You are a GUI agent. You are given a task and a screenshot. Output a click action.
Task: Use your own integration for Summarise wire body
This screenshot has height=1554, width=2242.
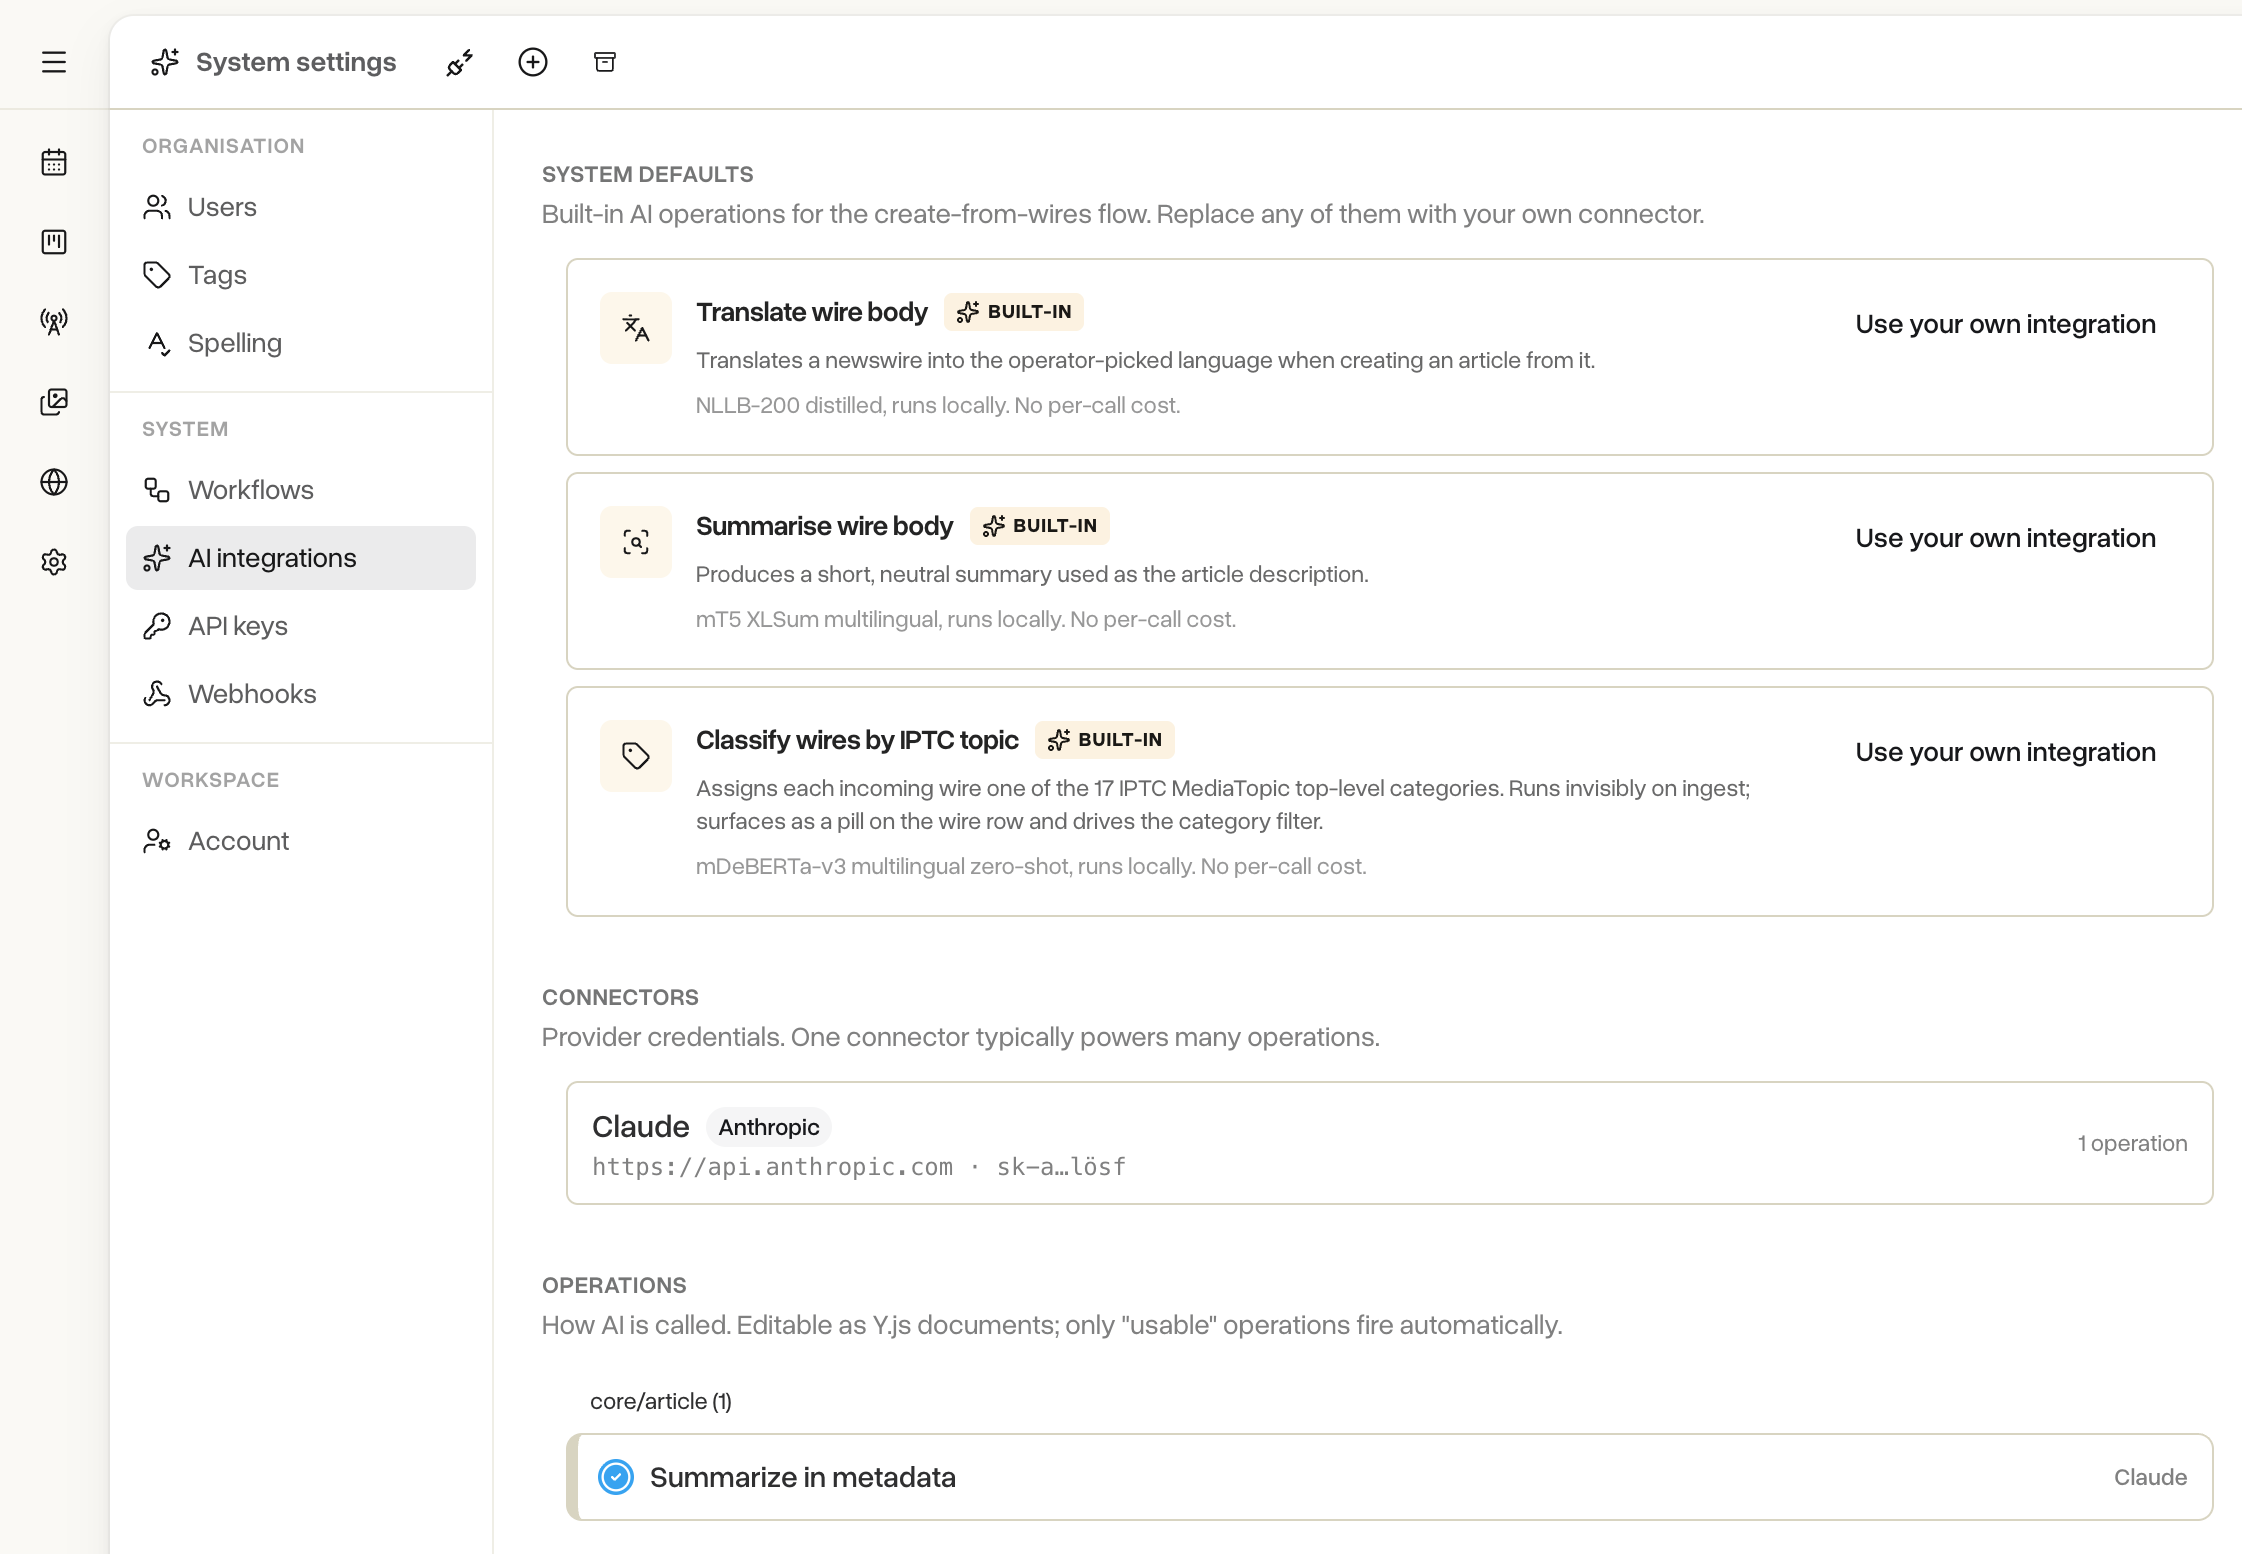2005,538
